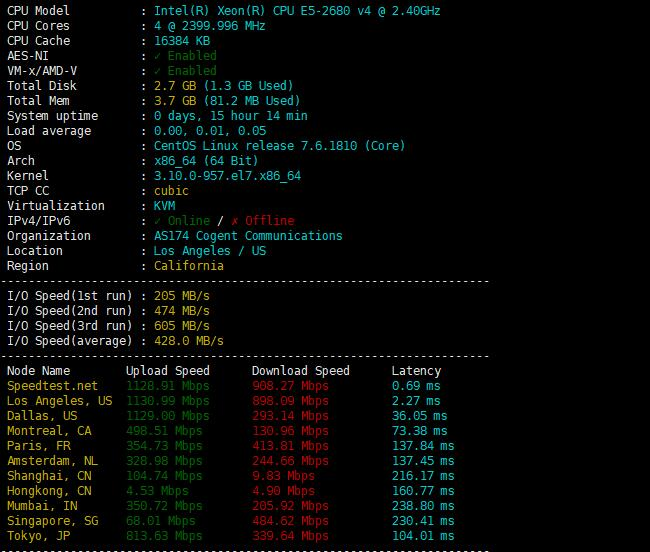The width and height of the screenshot is (650, 552).
Task: Click the 'Upload Speed' column header
Action: point(168,370)
